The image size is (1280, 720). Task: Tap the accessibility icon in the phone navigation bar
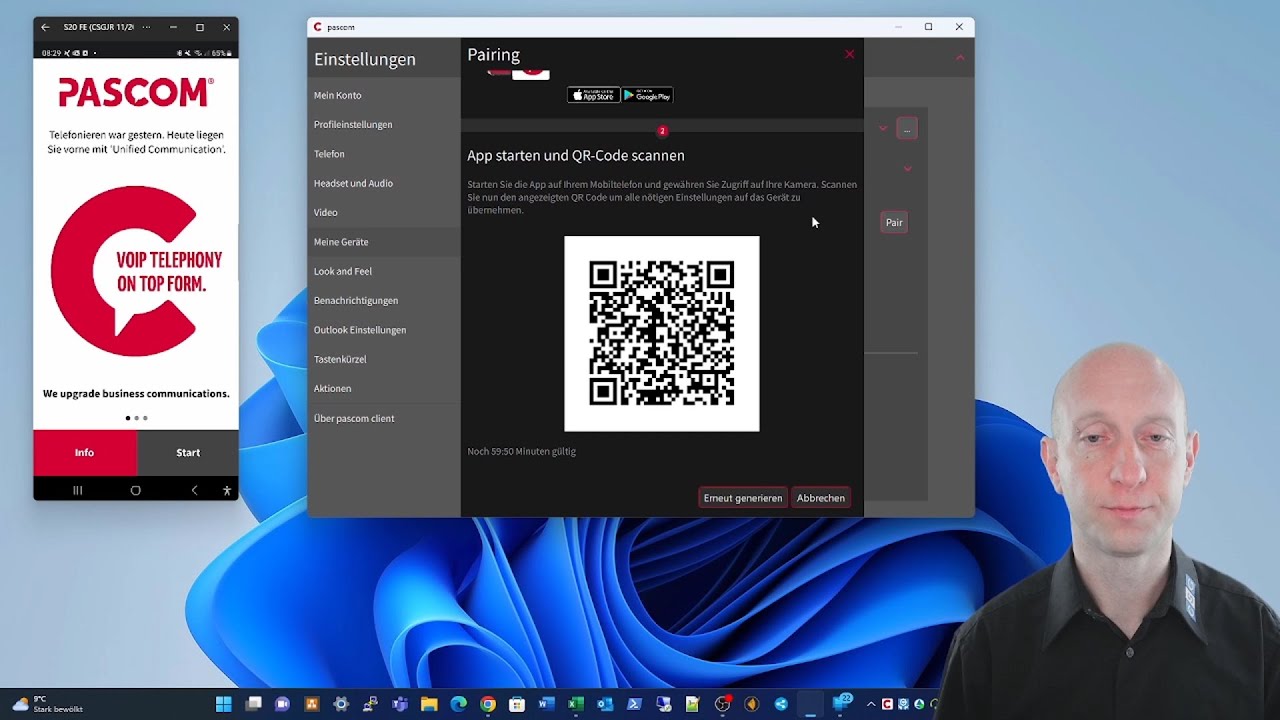(x=227, y=490)
